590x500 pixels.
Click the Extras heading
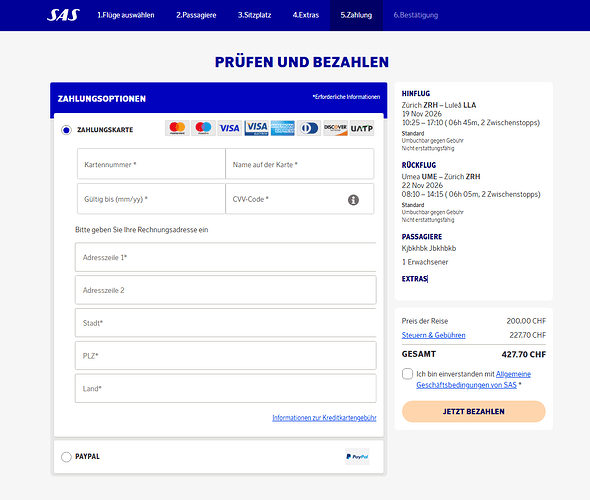415,278
